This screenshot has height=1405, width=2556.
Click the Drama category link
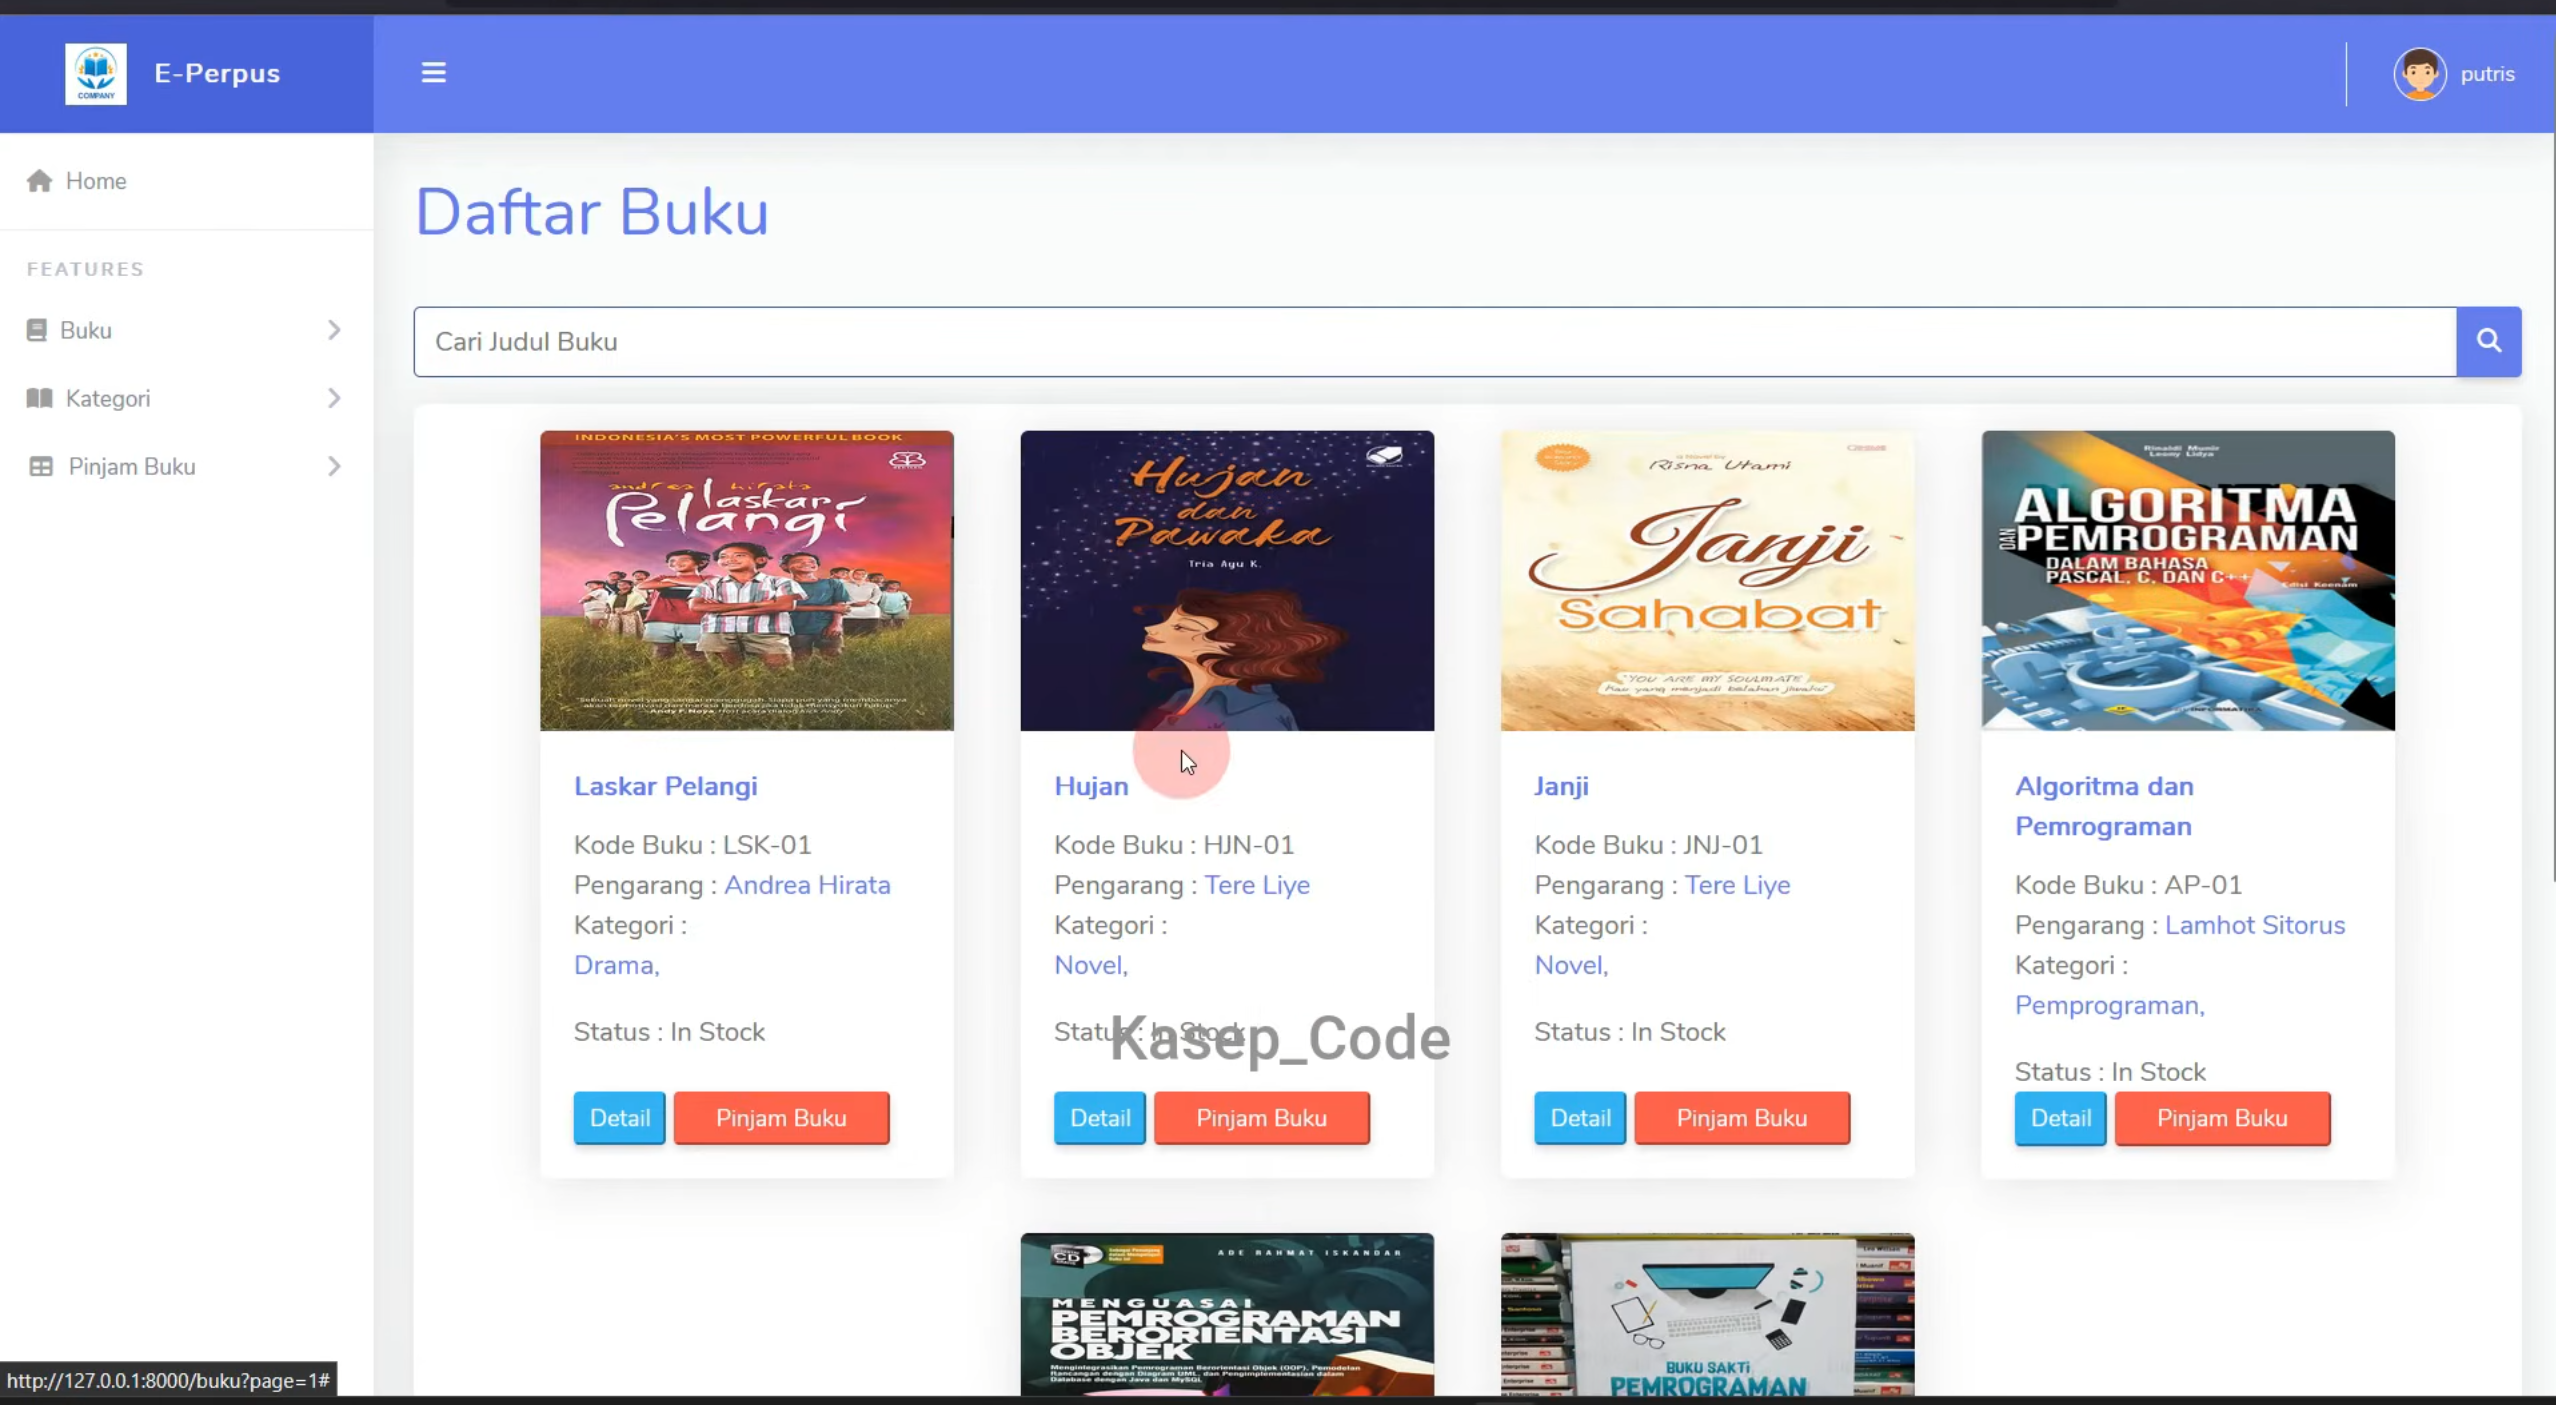click(616, 965)
